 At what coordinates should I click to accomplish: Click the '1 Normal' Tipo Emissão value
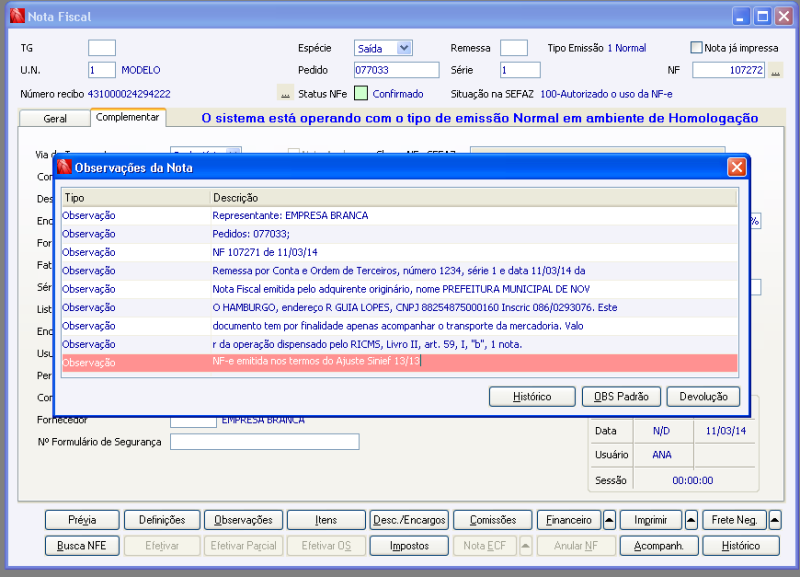627,48
